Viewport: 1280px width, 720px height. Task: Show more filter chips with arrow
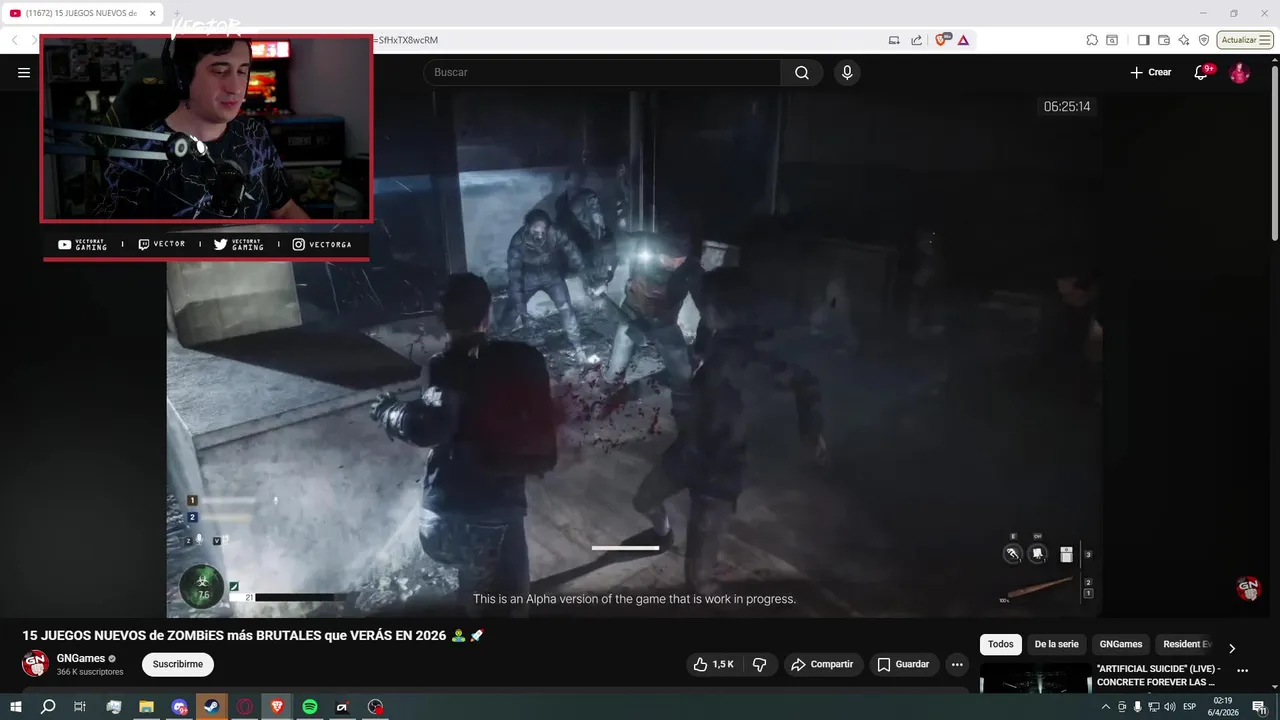tap(1231, 648)
